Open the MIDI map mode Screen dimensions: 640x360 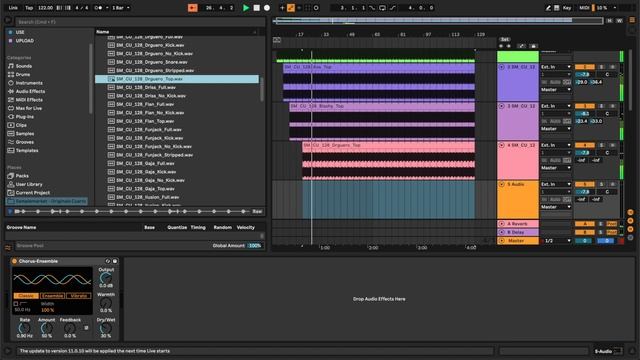pos(584,8)
